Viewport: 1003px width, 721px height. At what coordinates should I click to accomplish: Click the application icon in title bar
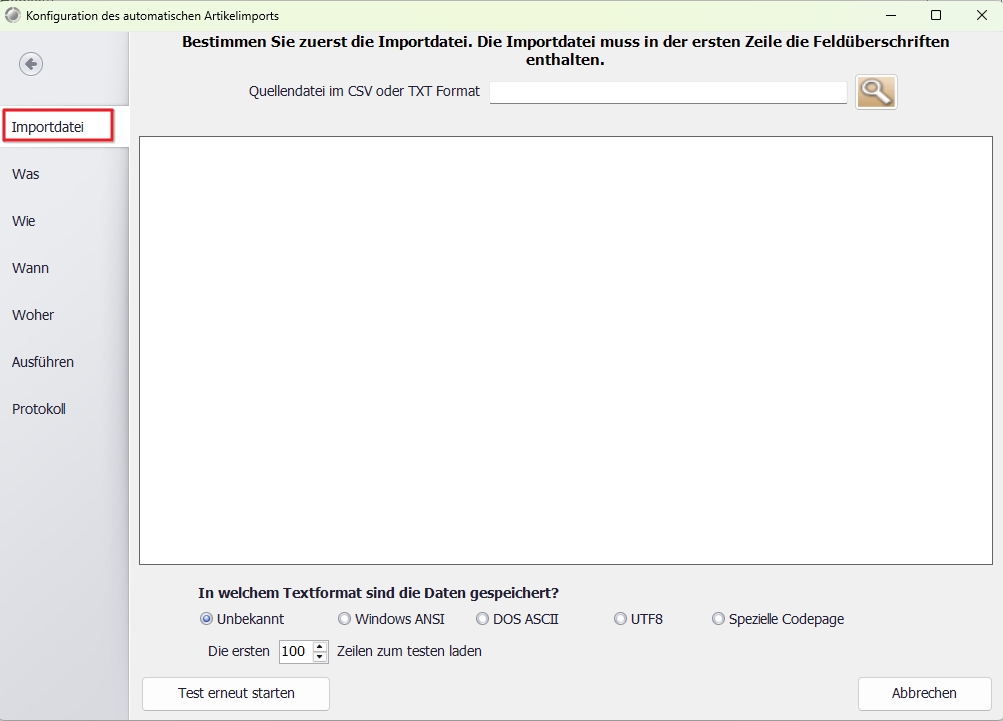12,15
